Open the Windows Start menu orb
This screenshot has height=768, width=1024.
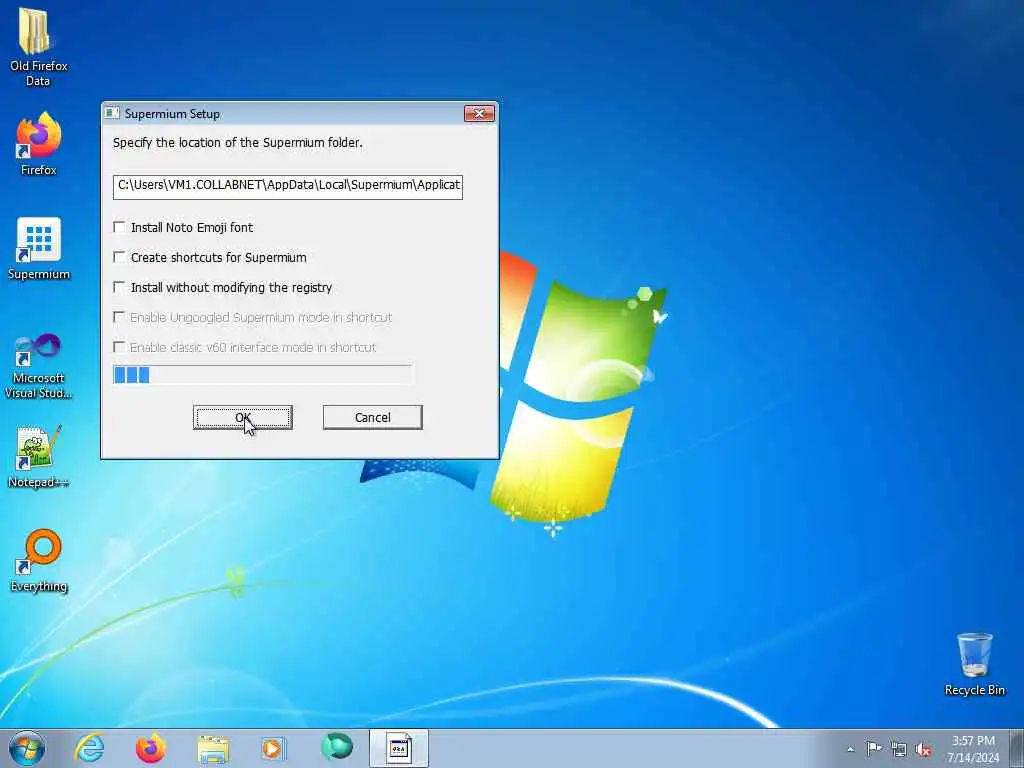click(27, 748)
